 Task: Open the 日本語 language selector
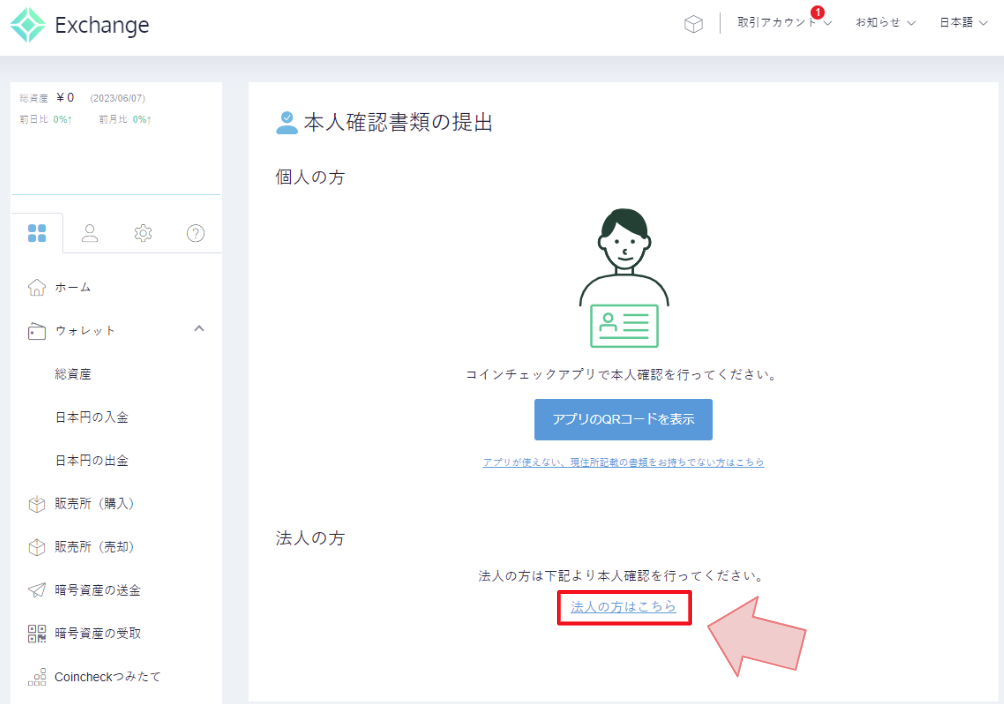click(963, 23)
